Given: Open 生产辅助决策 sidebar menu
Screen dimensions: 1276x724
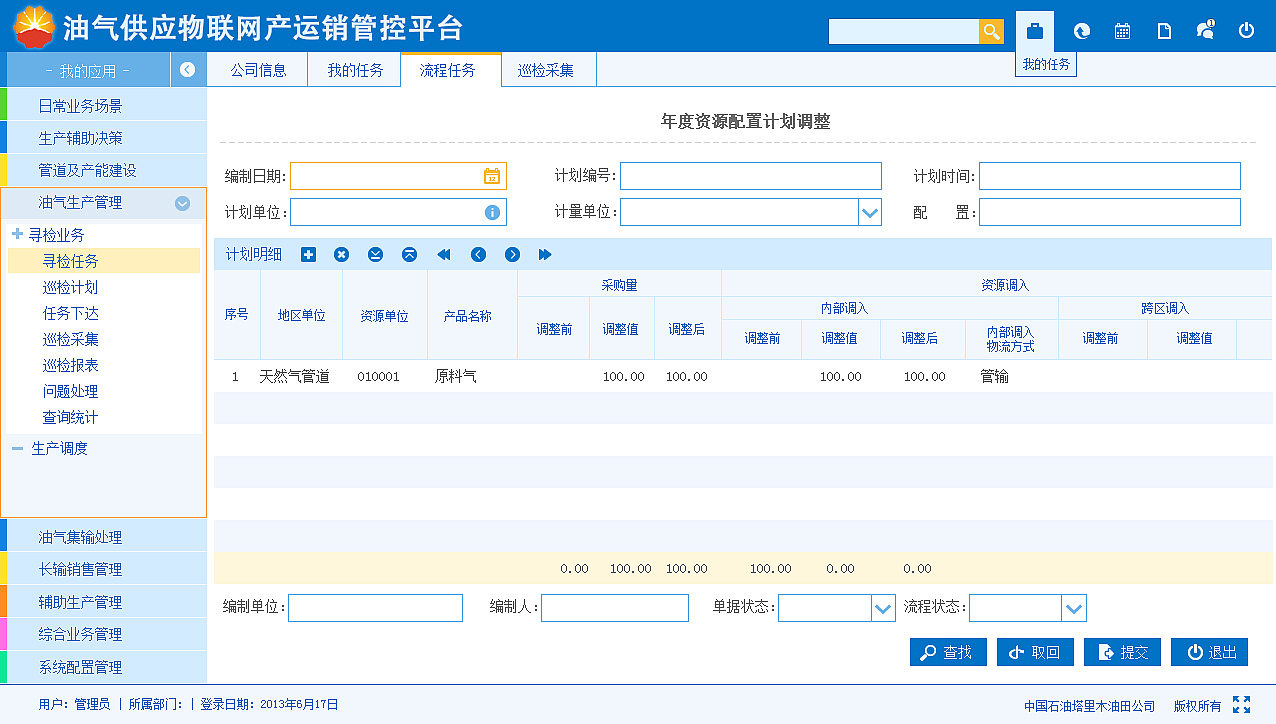Looking at the screenshot, I should 104,138.
